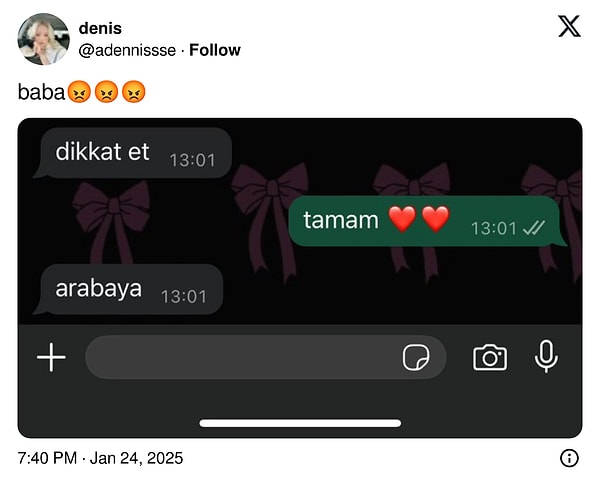Click the message text input field
Image resolution: width=600 pixels, height=488 pixels.
pos(266,357)
